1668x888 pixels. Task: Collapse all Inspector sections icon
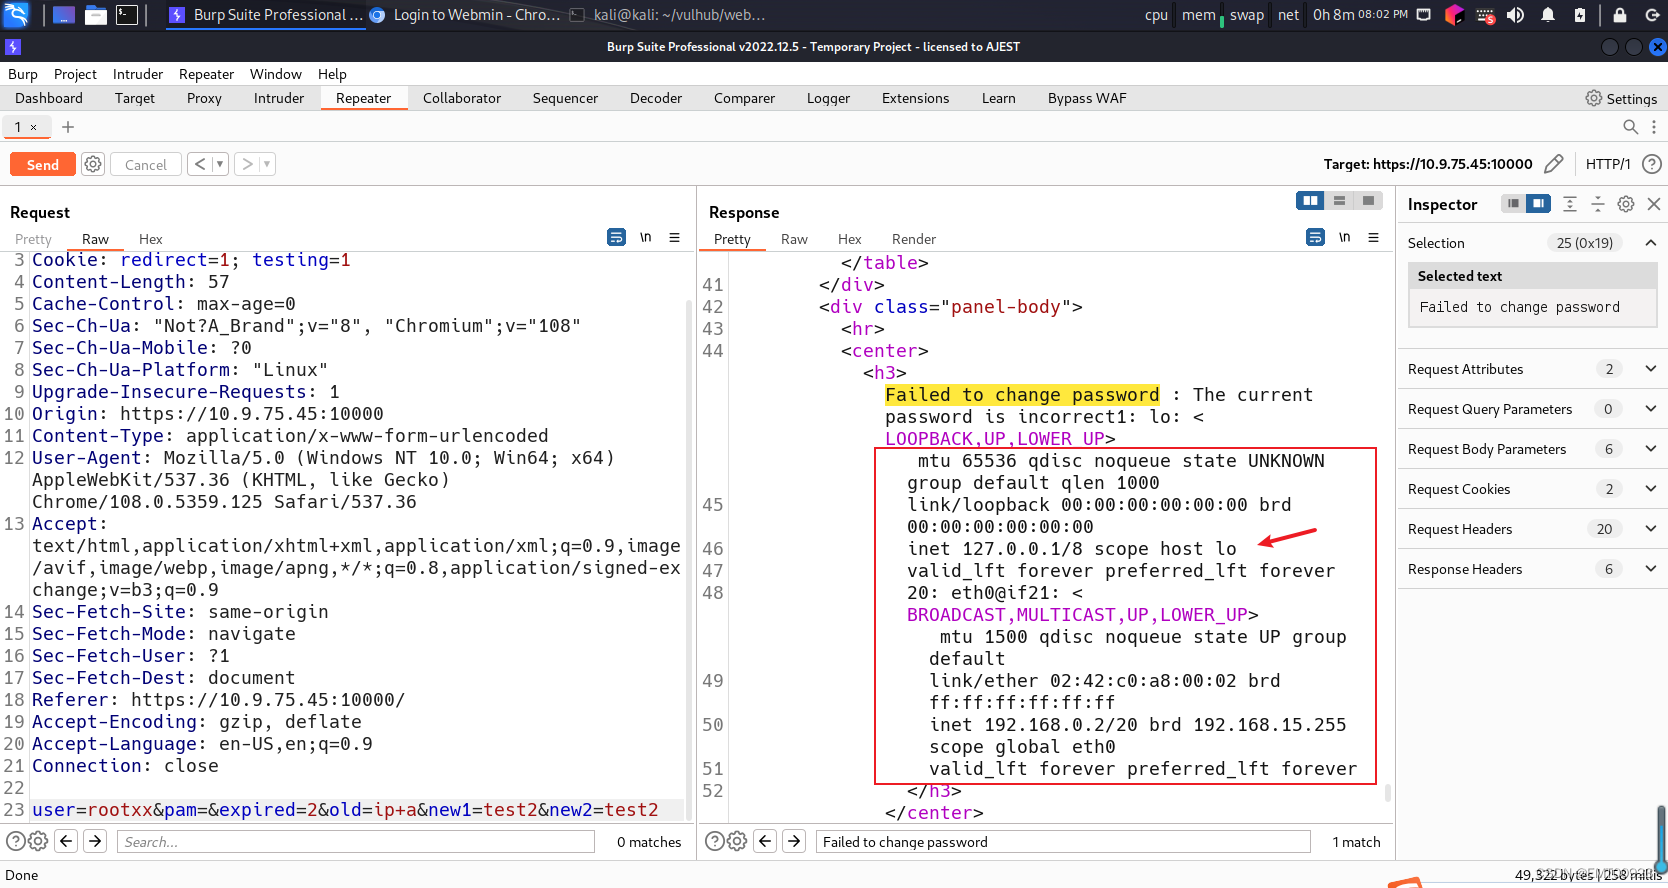click(1598, 204)
